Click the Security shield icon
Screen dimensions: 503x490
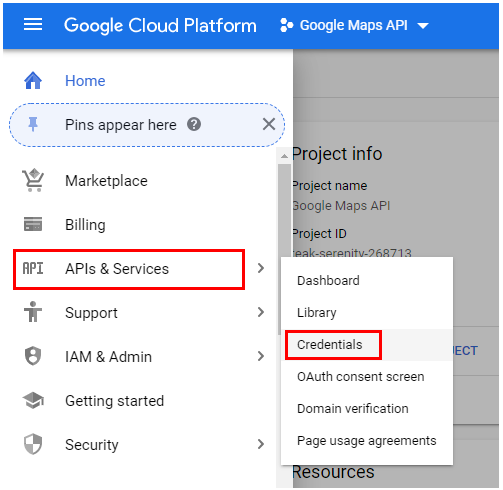pyautogui.click(x=33, y=444)
